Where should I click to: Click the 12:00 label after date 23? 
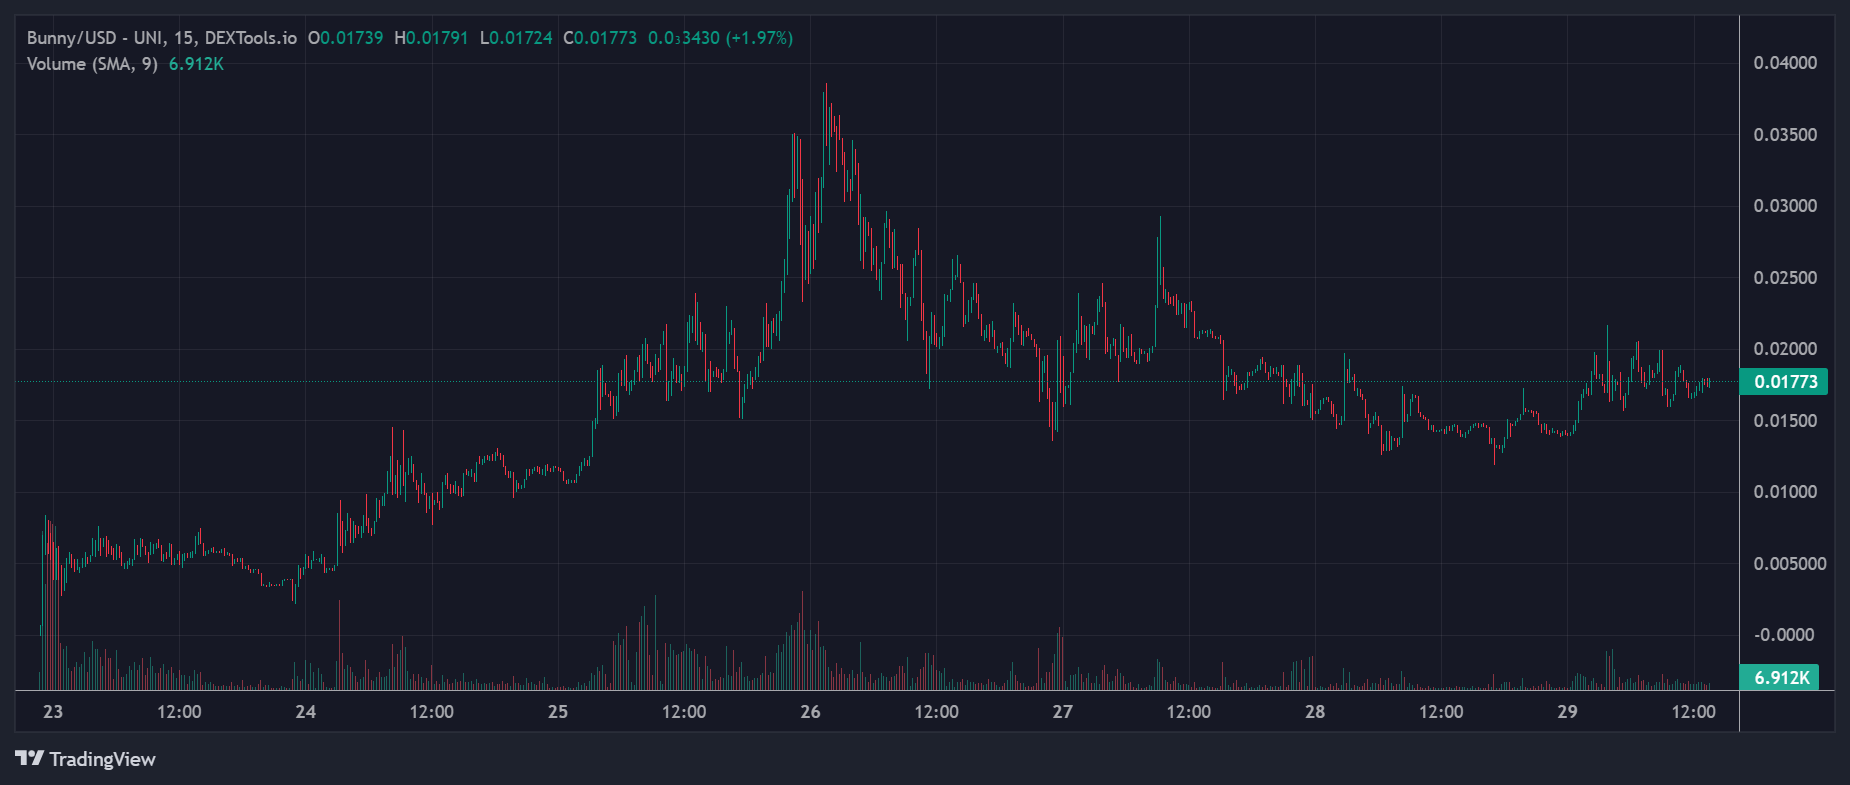pos(179,712)
